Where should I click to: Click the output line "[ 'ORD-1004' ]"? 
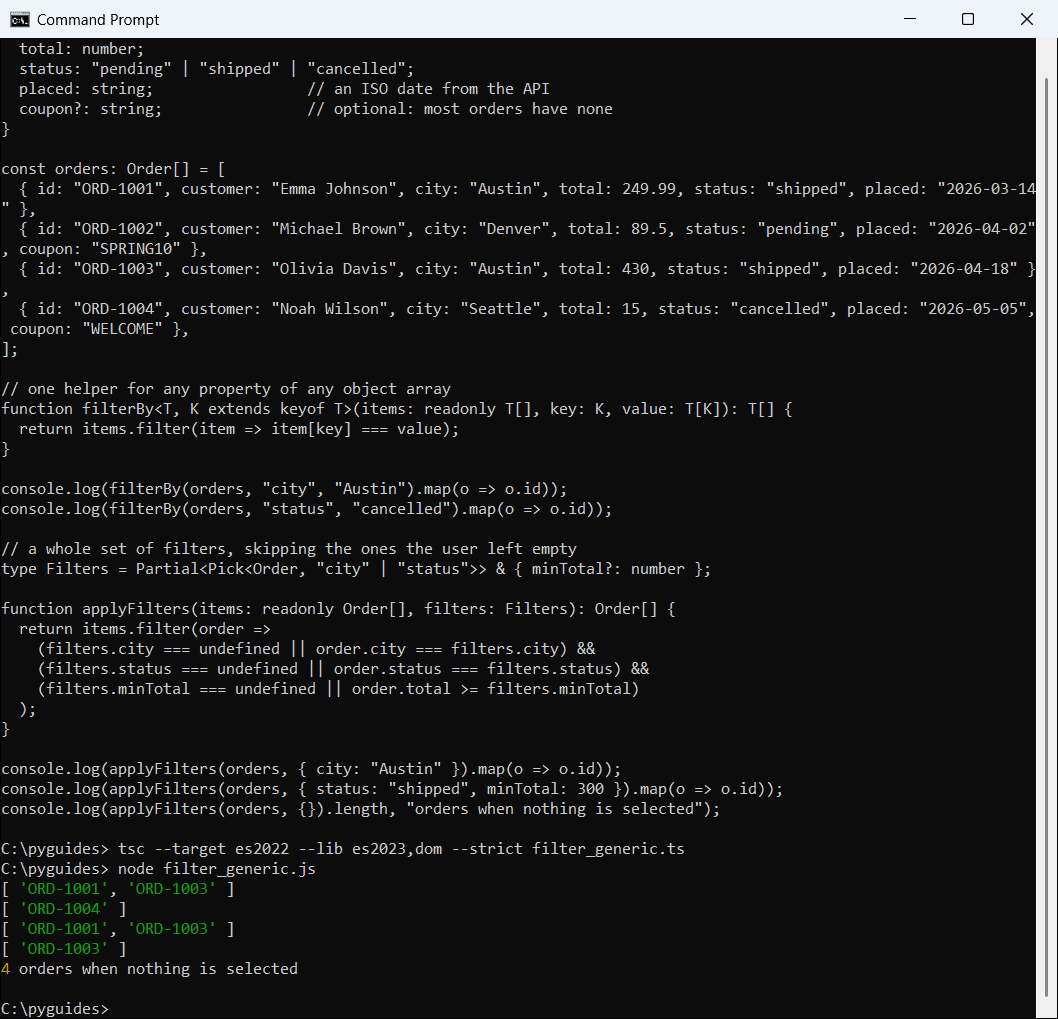coord(64,909)
